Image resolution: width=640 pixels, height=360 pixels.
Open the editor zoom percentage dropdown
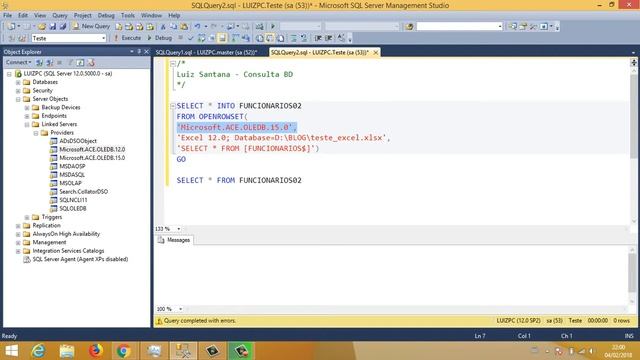coord(178,229)
